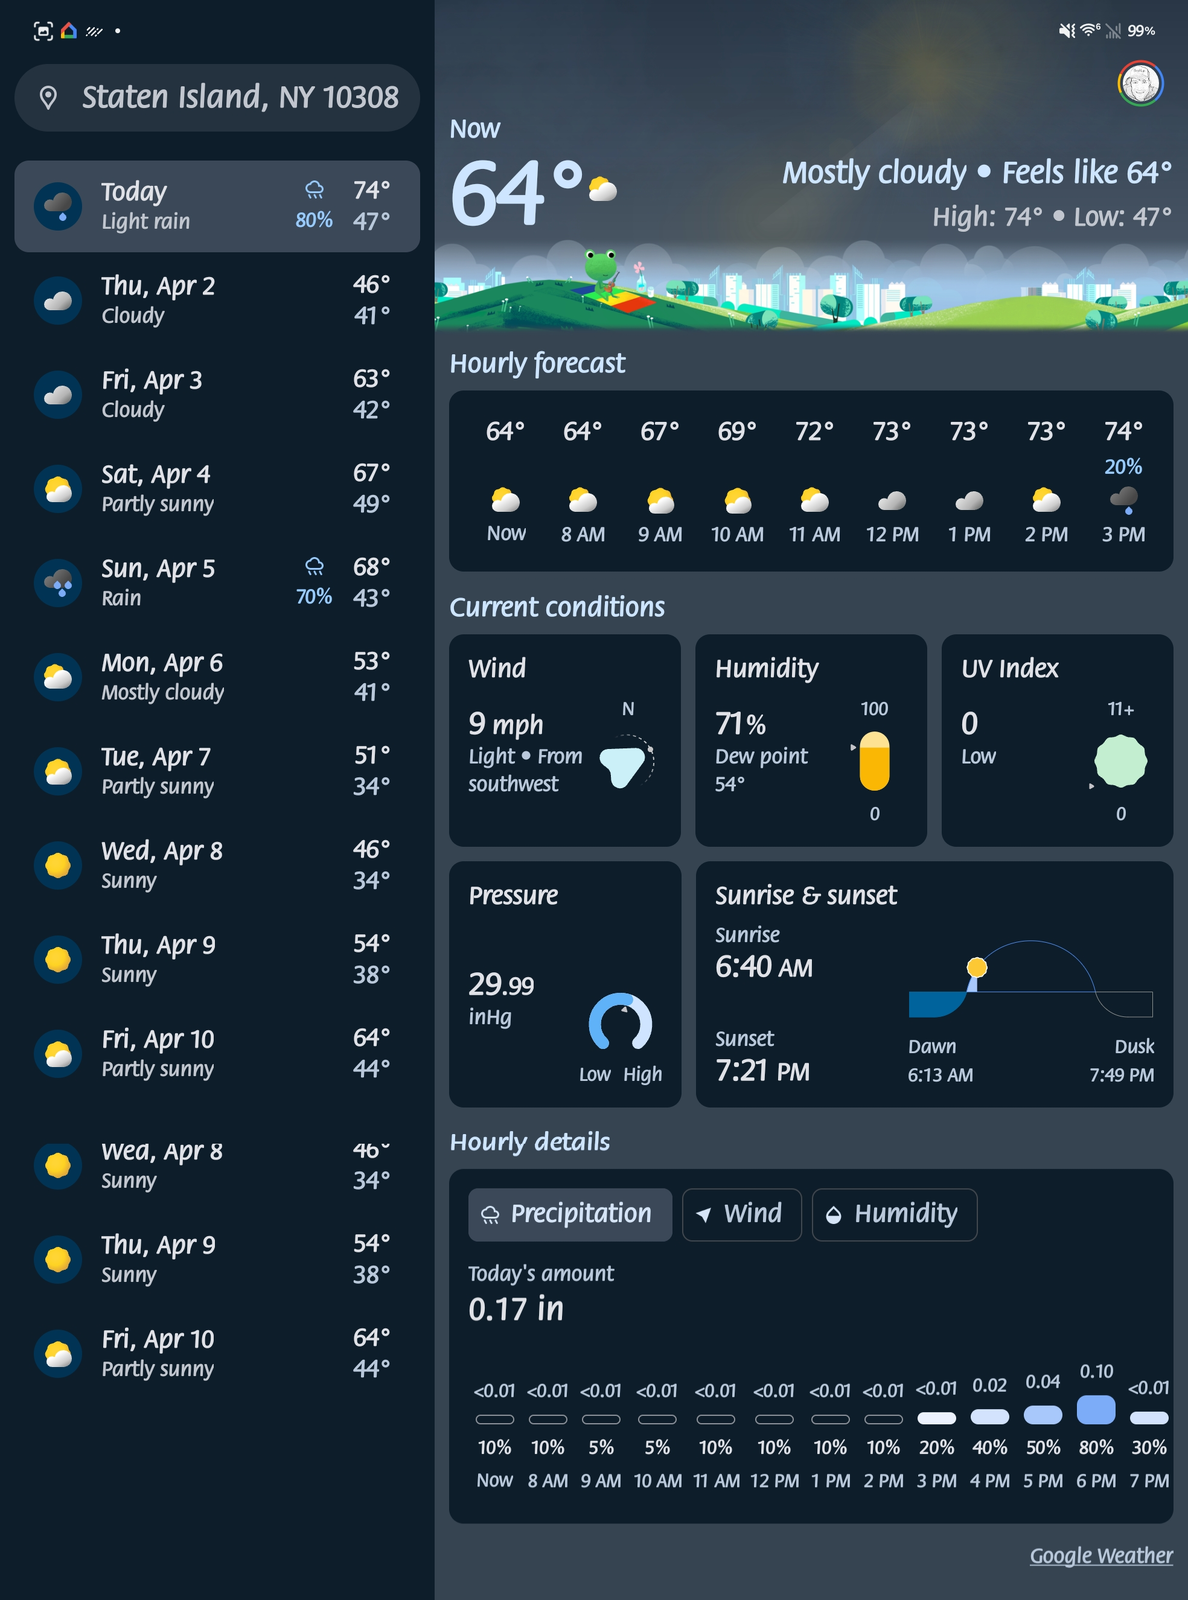Tap the UV index sun indicator
The height and width of the screenshot is (1600, 1188).
tap(1120, 761)
